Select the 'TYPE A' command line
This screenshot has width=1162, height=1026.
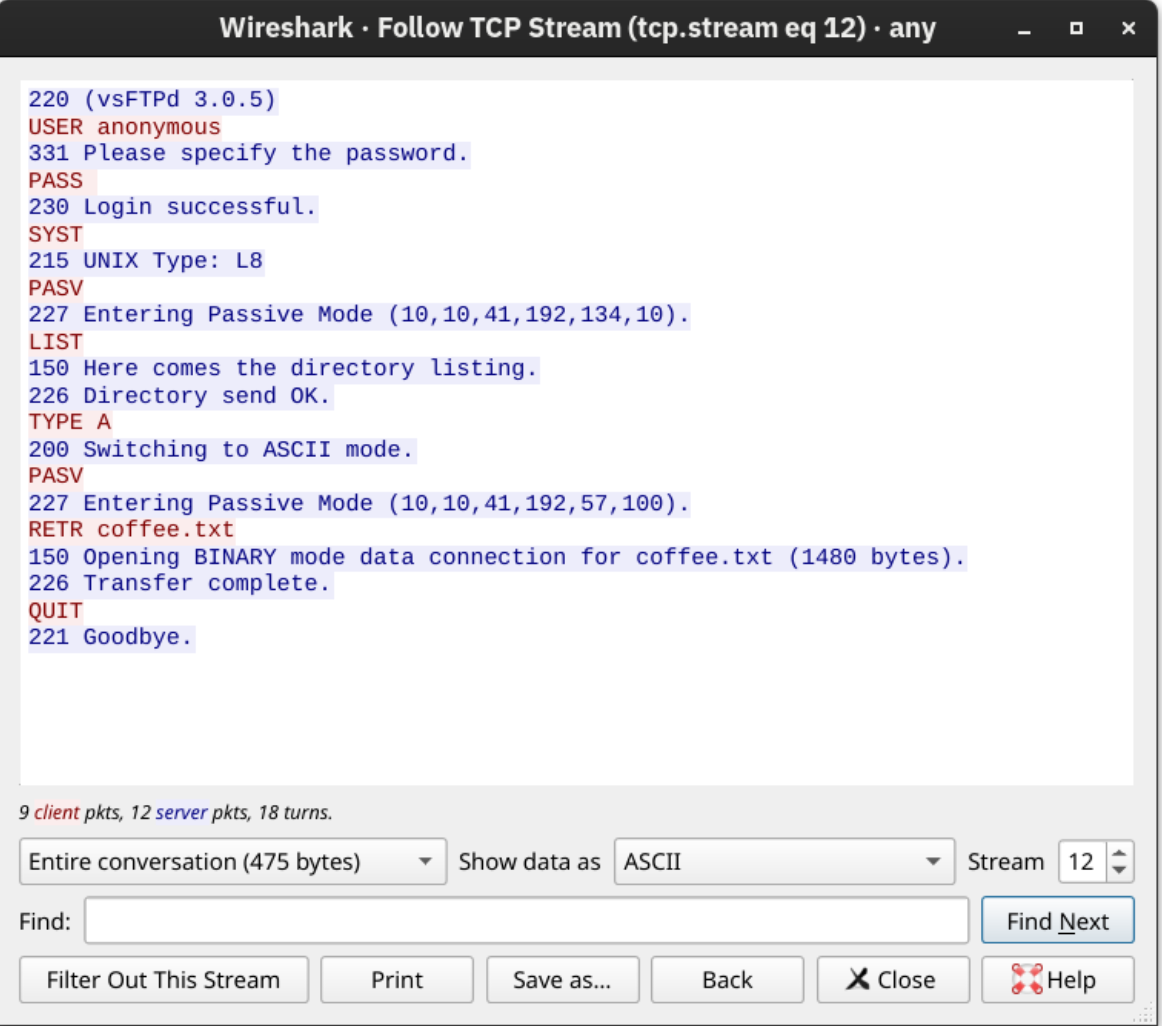(70, 422)
